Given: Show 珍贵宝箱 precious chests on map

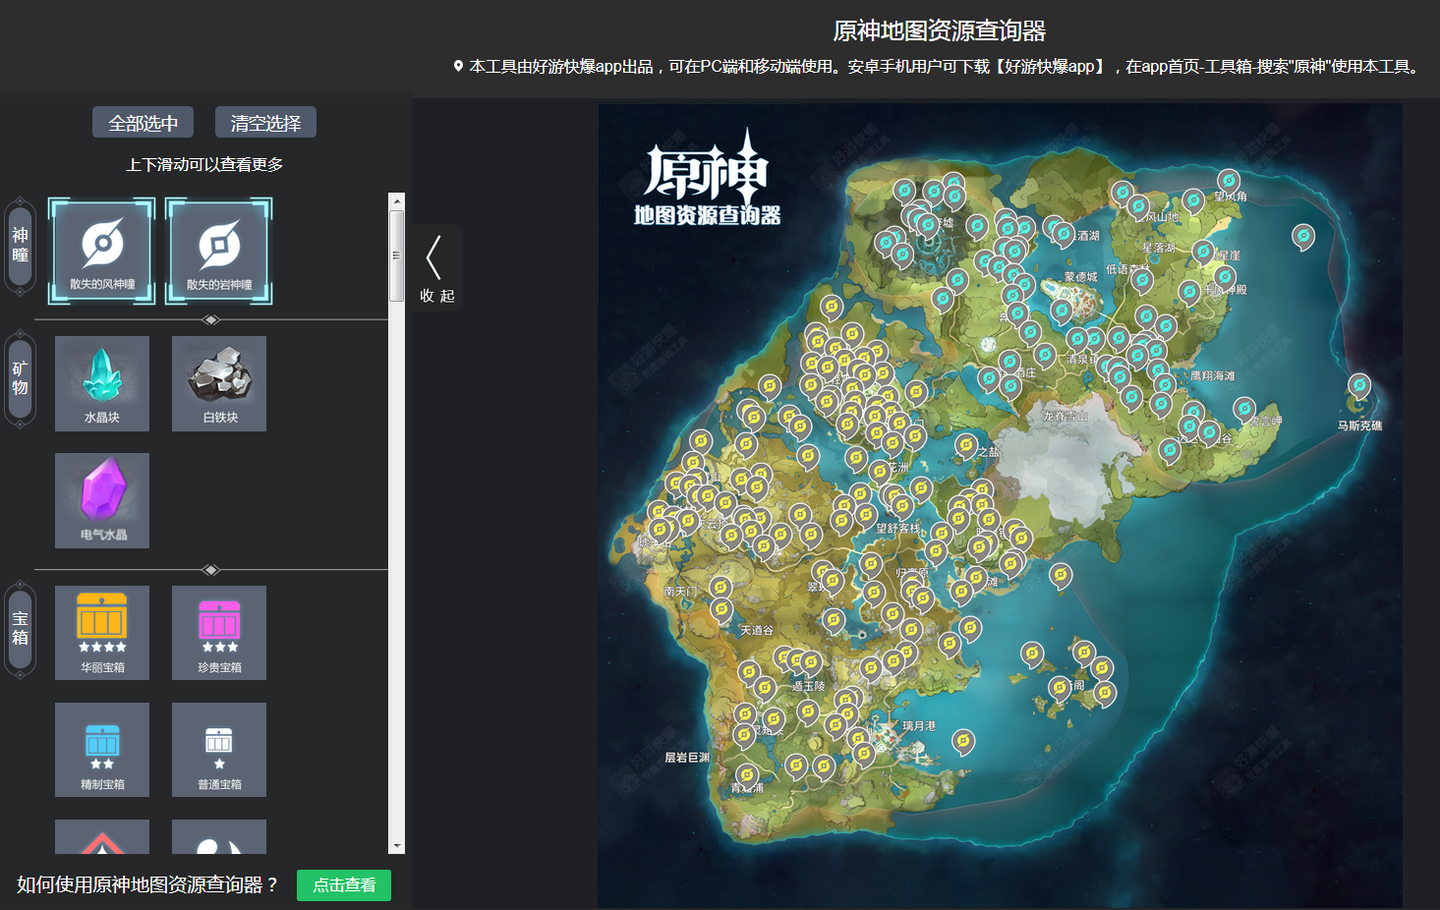Looking at the screenshot, I should click(219, 633).
